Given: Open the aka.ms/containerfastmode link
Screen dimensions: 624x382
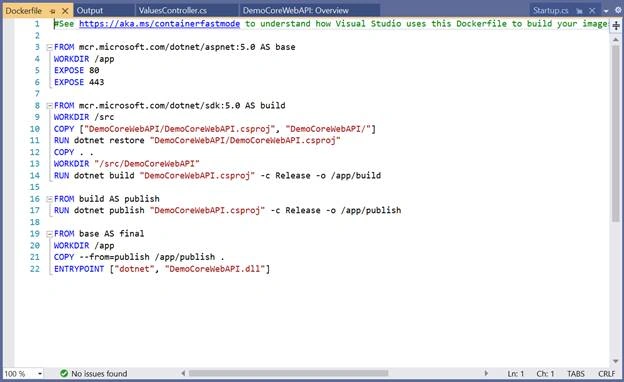Looking at the screenshot, I should tap(159, 24).
